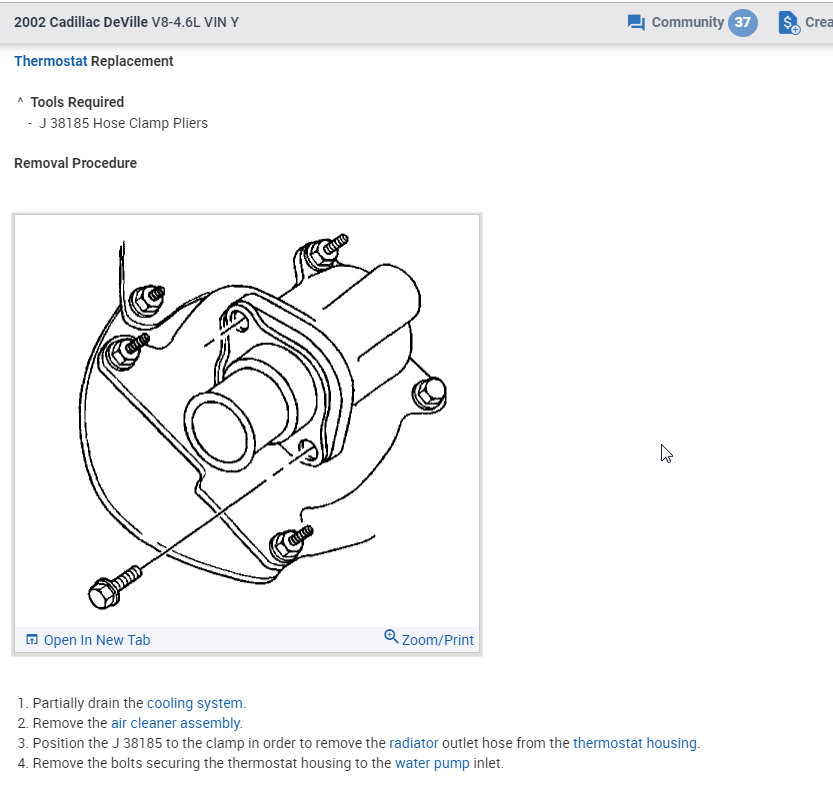Open the Community chat icon
833x798 pixels.
[636, 23]
